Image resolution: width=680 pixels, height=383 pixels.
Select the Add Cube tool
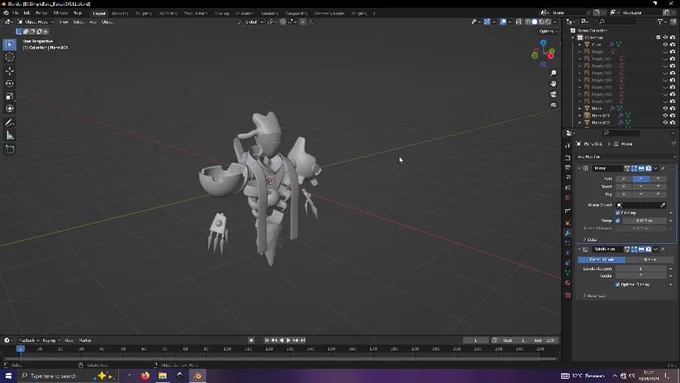pos(10,149)
